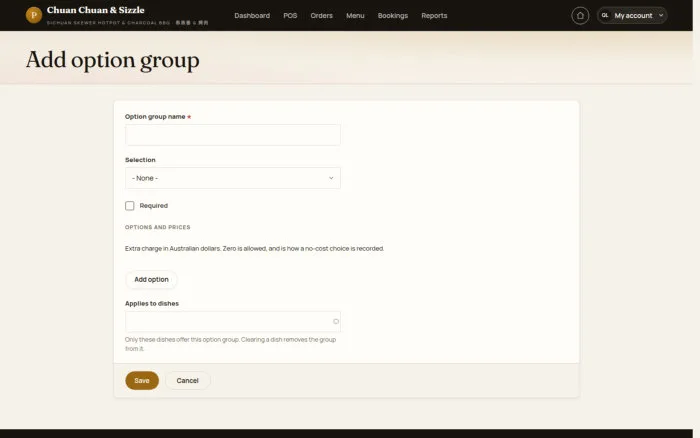Click the Required checkbox label text
Screen dimensions: 700x438
pos(154,206)
